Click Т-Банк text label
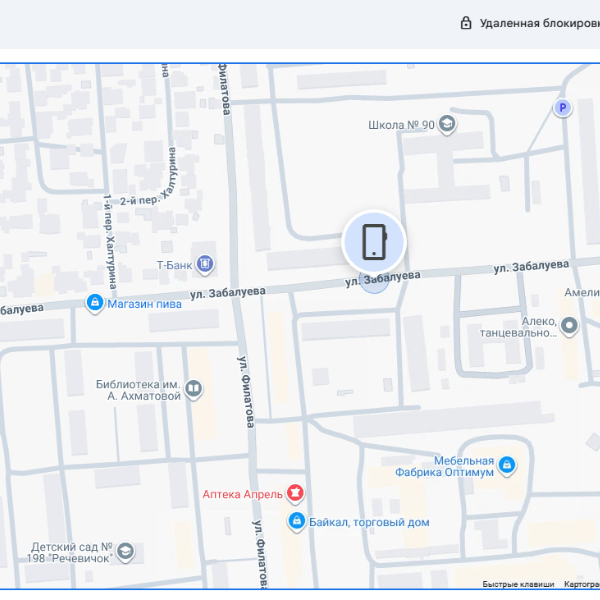 [174, 265]
